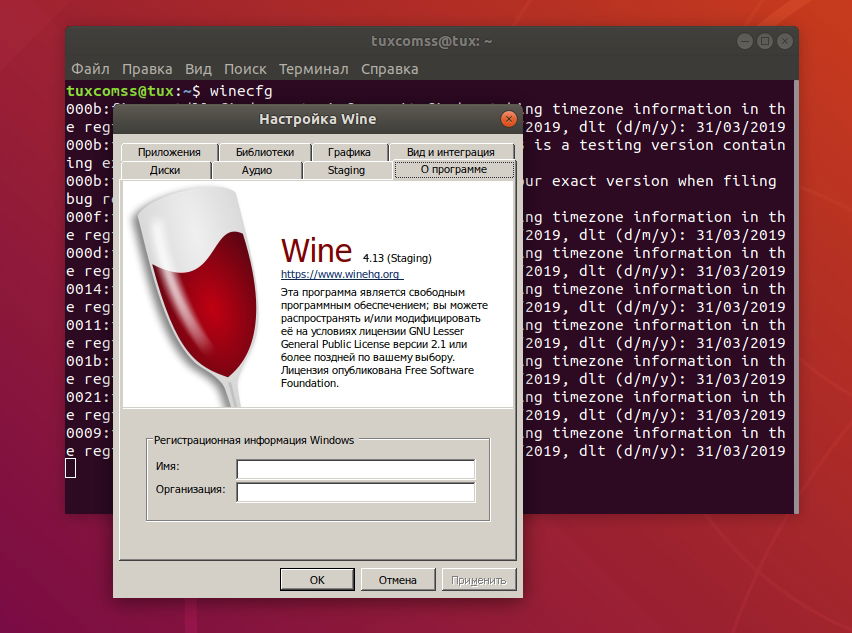
Task: Click the О программе tab
Action: 454,170
